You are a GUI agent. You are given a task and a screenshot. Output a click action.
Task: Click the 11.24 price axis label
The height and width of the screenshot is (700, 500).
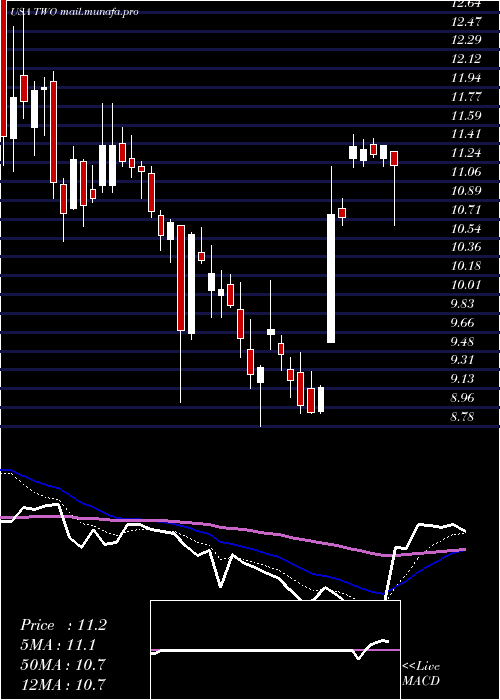(466, 153)
